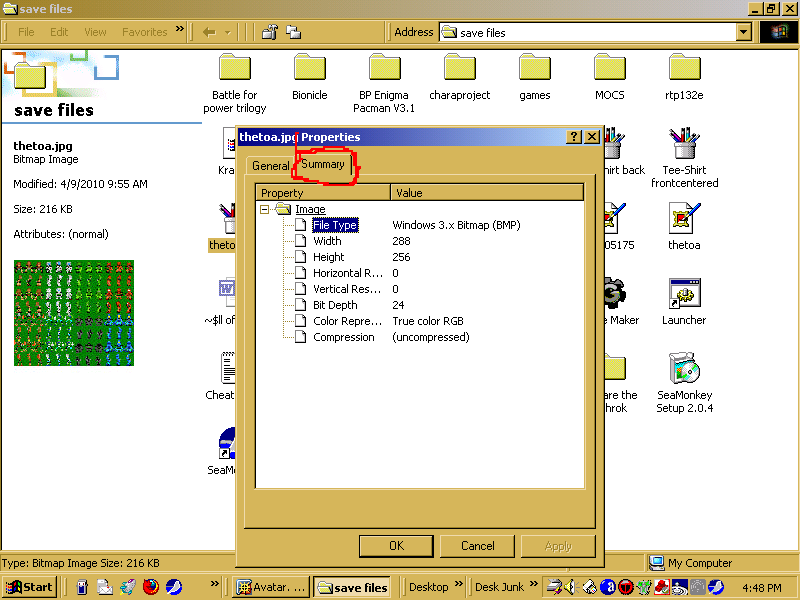Select the Color Representation property row

(x=347, y=321)
